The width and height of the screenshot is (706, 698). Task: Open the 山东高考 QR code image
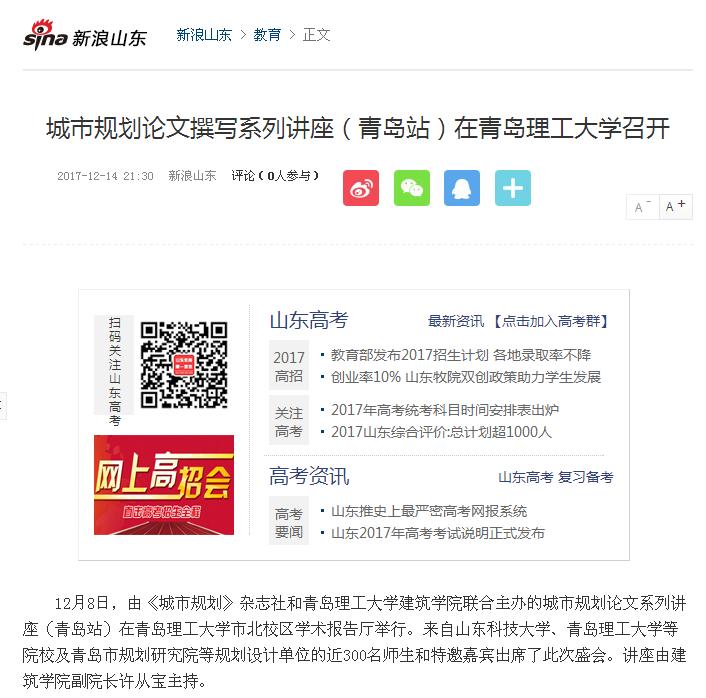coord(184,365)
